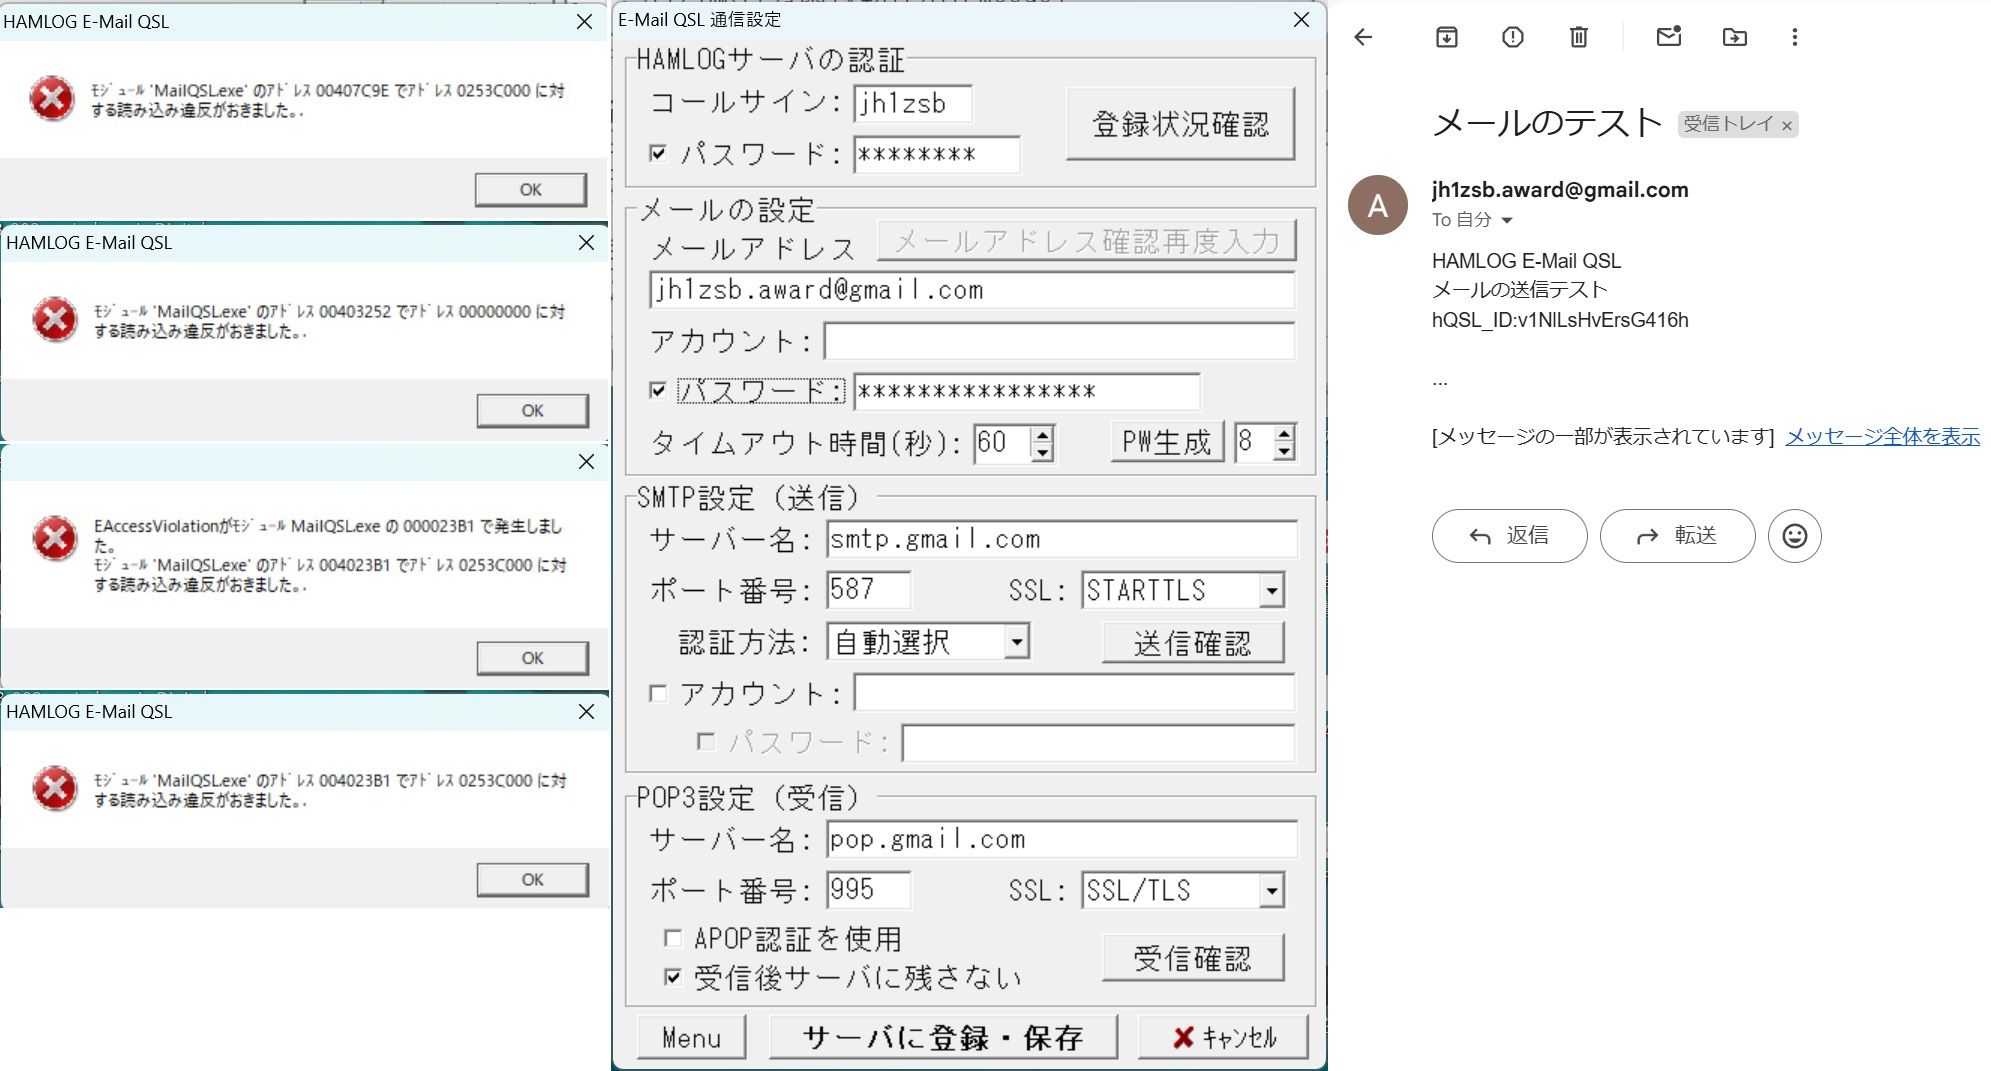Image resolution: width=1991 pixels, height=1071 pixels.
Task: Click the Move to folder icon
Action: pyautogui.click(x=1734, y=38)
